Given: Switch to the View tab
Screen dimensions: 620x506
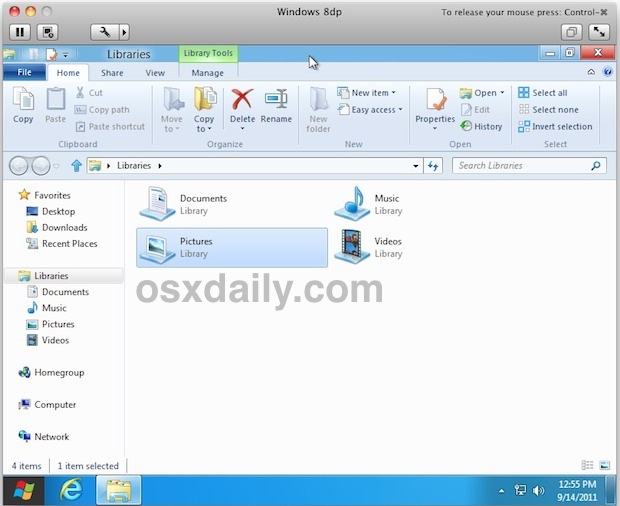Looking at the screenshot, I should pyautogui.click(x=155, y=73).
